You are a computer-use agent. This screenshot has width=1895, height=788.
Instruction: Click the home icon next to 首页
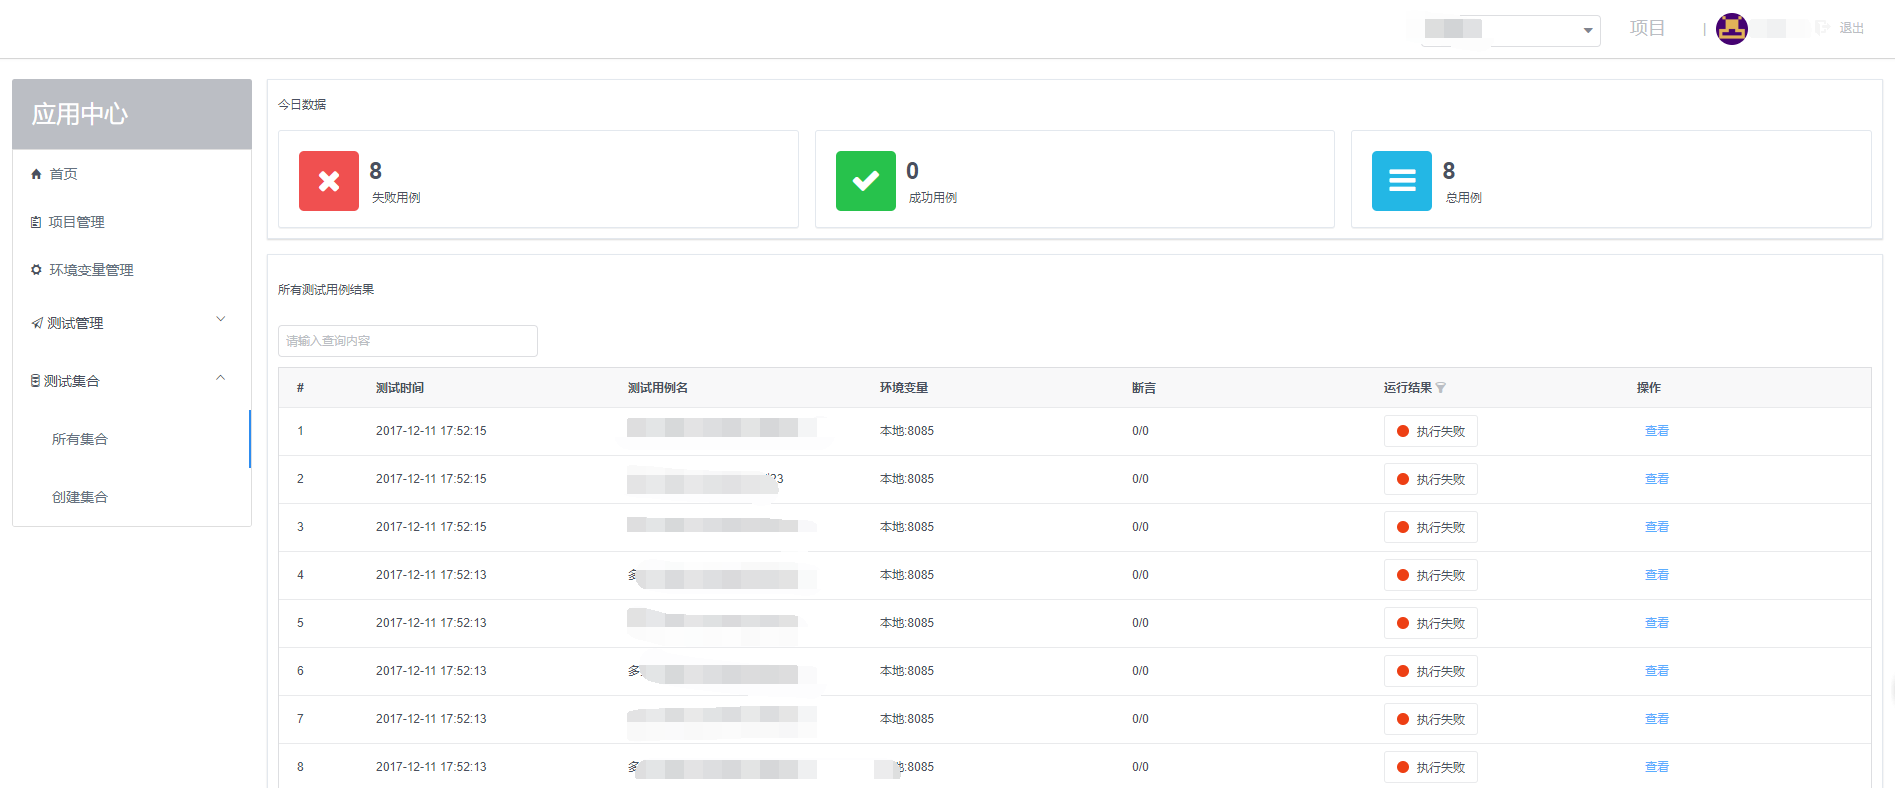coord(37,174)
